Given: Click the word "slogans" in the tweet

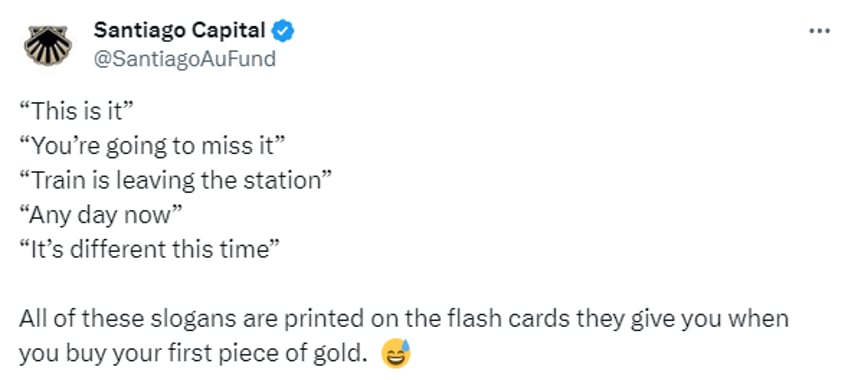Looking at the screenshot, I should [194, 320].
